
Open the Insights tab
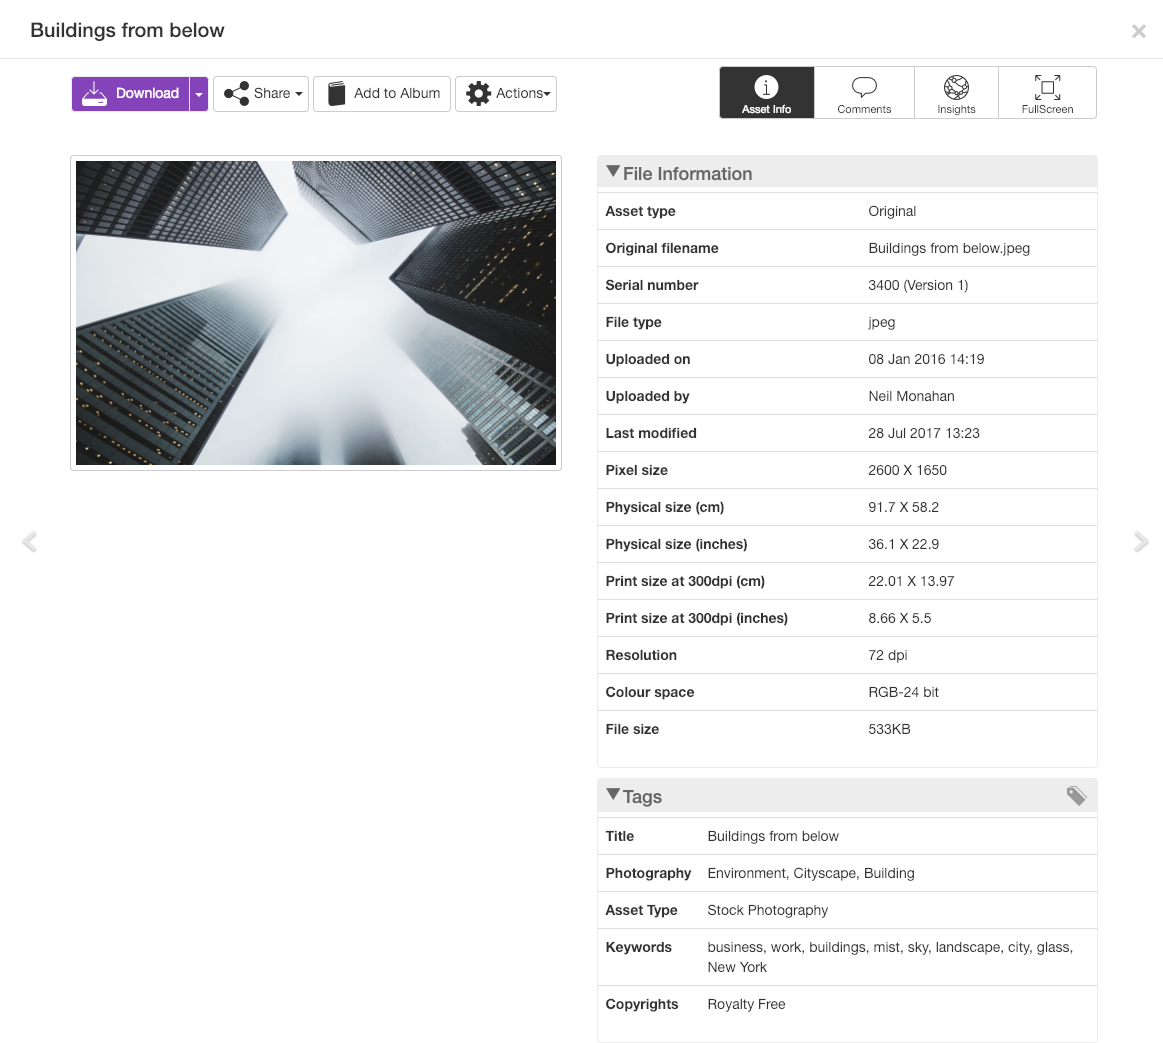point(956,93)
